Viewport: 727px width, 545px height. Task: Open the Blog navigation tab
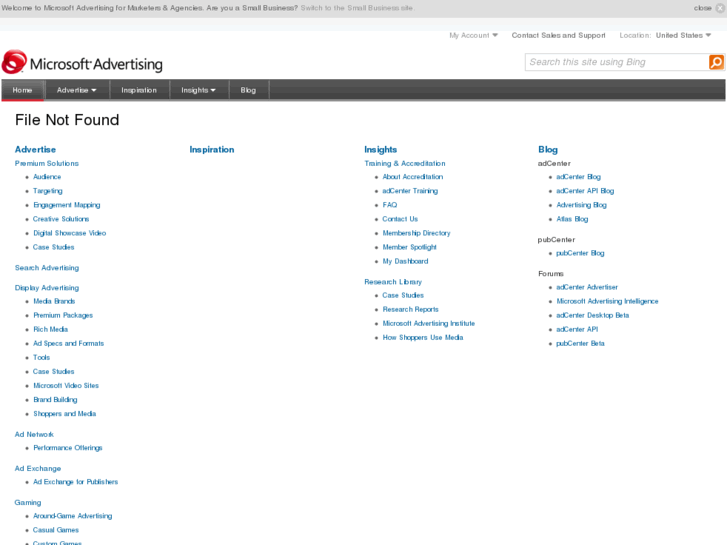[x=248, y=90]
